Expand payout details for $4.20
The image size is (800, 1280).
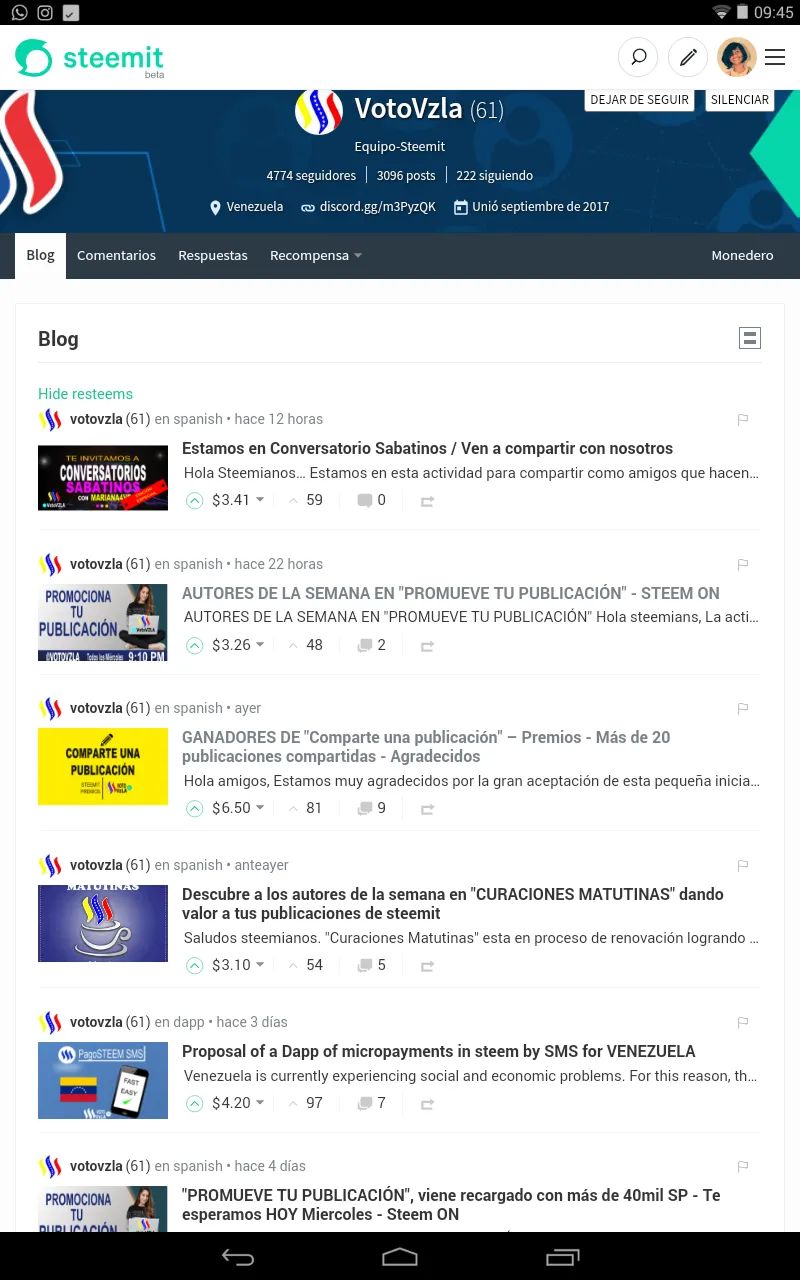pos(238,1103)
